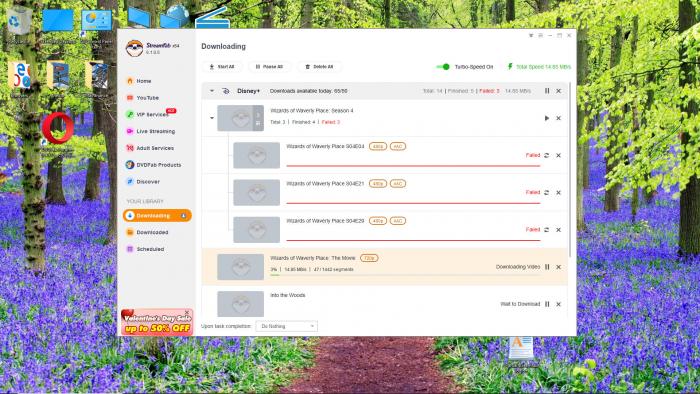Retry the failed S04E21 episode download

546,192
